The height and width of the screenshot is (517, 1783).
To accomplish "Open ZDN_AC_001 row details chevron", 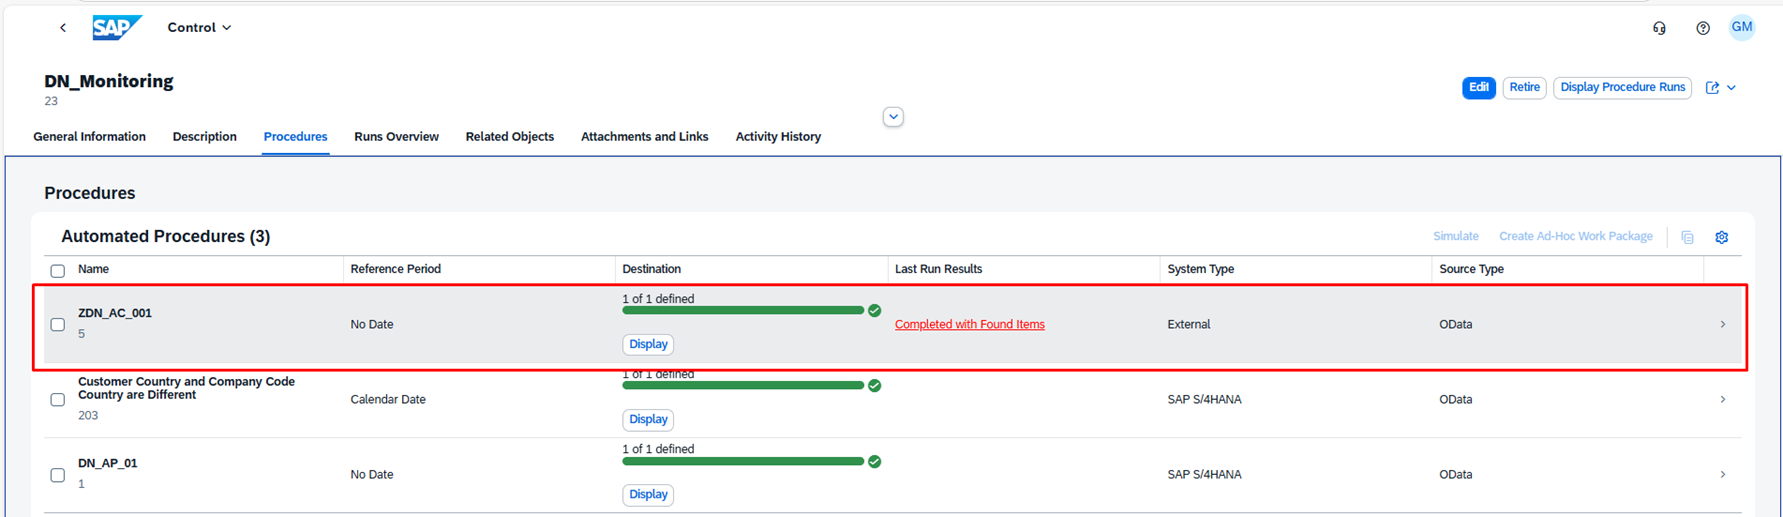I will pyautogui.click(x=1722, y=325).
